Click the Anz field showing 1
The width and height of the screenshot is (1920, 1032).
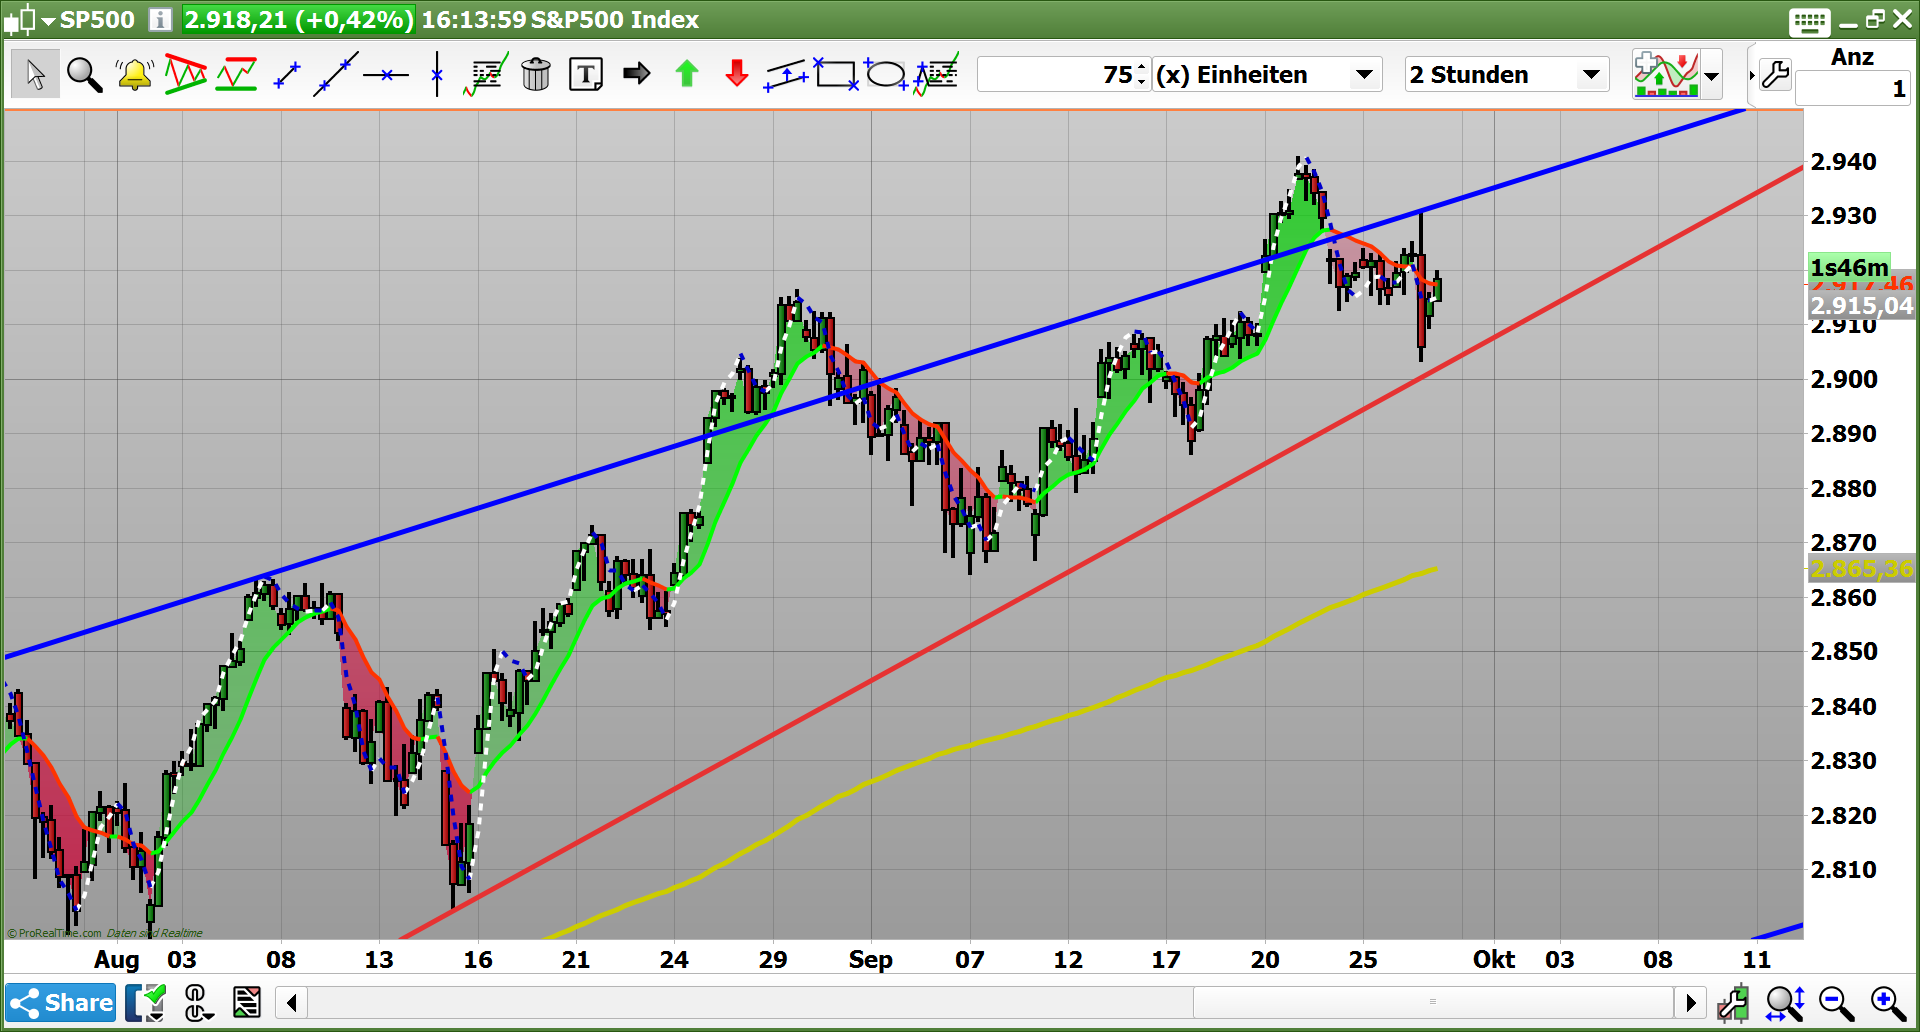point(1852,89)
